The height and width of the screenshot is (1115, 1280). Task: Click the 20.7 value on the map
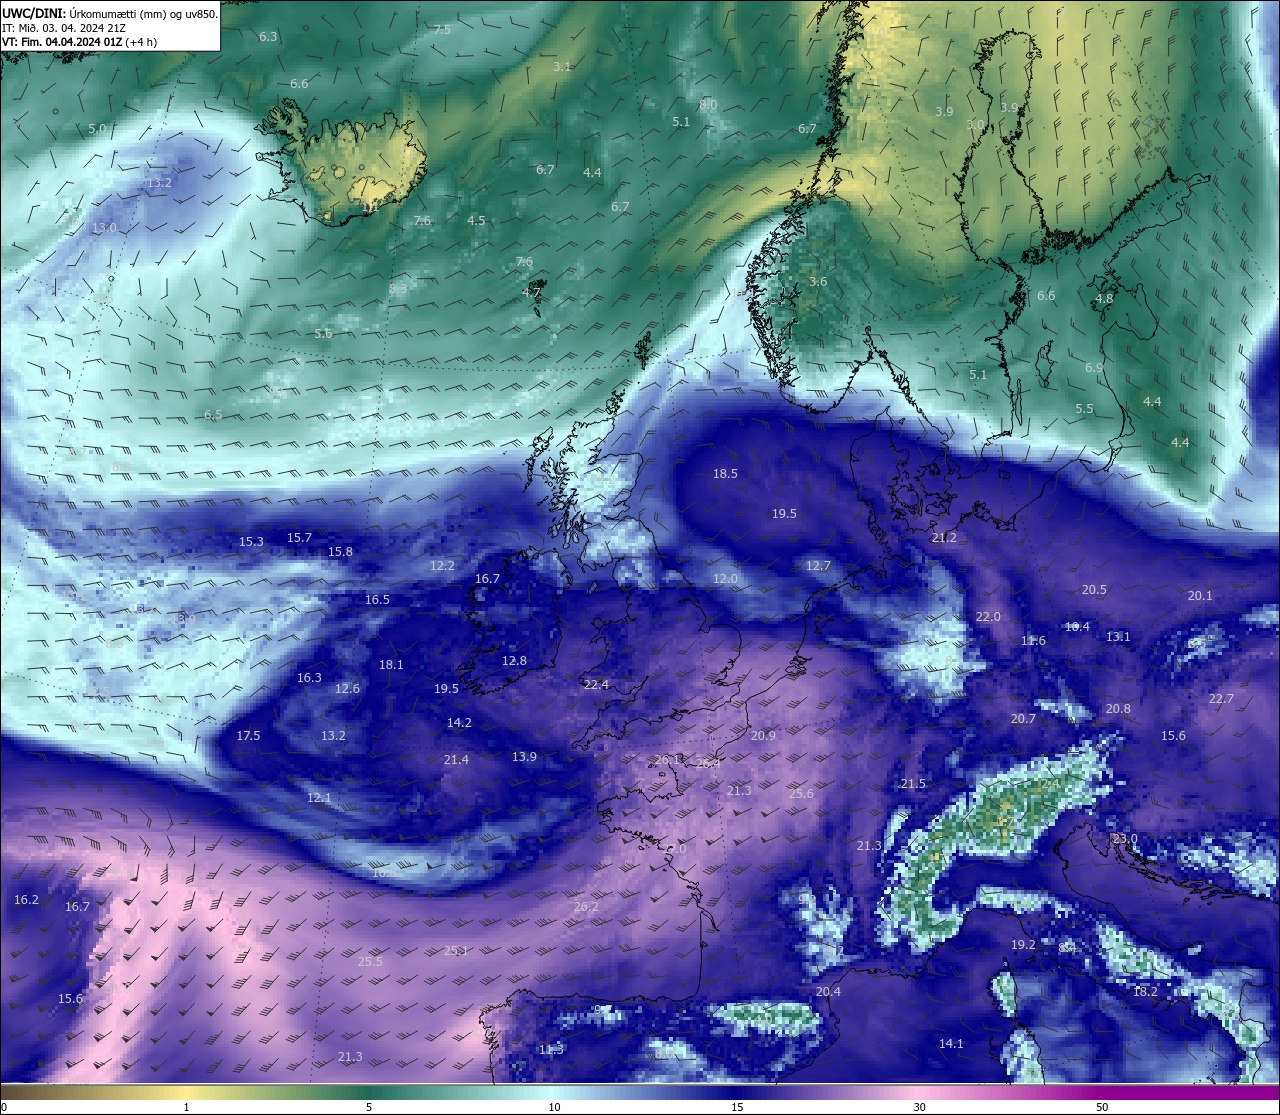coord(1023,719)
